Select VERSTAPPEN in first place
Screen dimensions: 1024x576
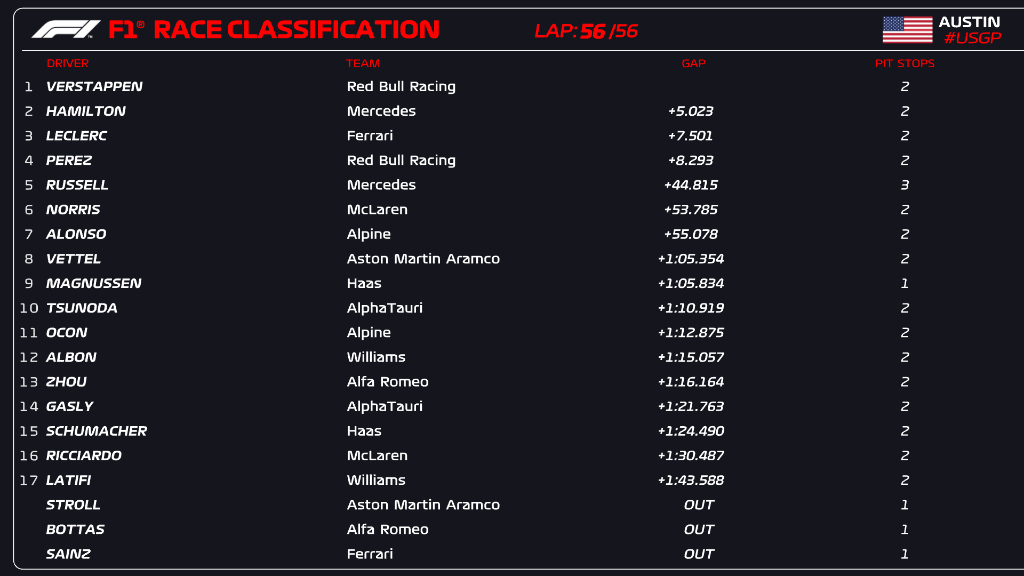97,86
